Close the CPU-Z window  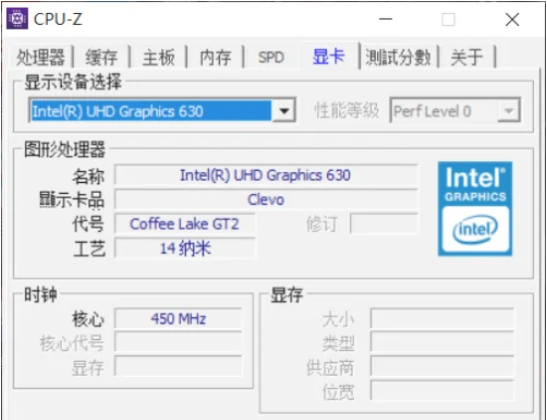click(x=512, y=19)
